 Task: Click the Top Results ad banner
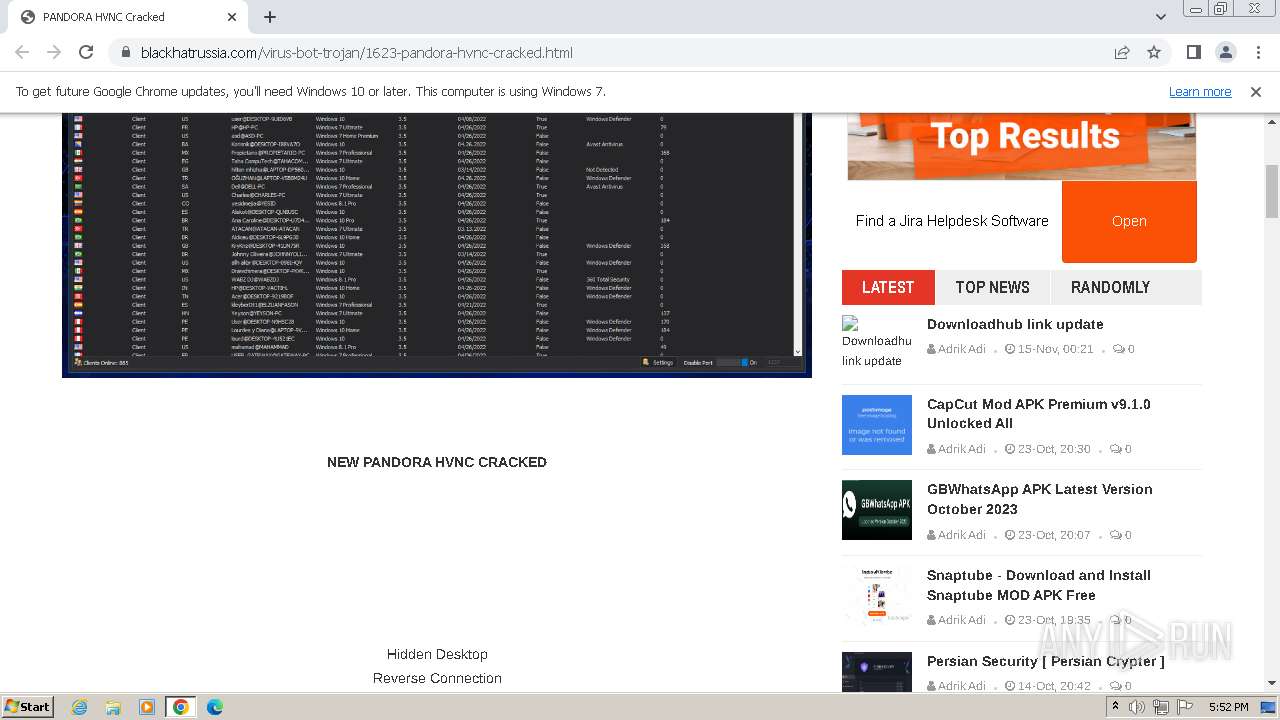coord(1021,146)
